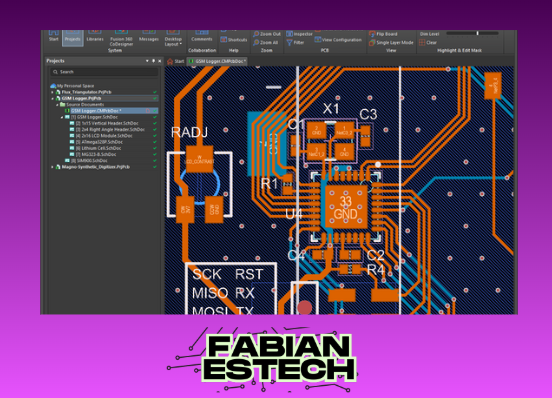Switch to the Start tab

pyautogui.click(x=176, y=61)
